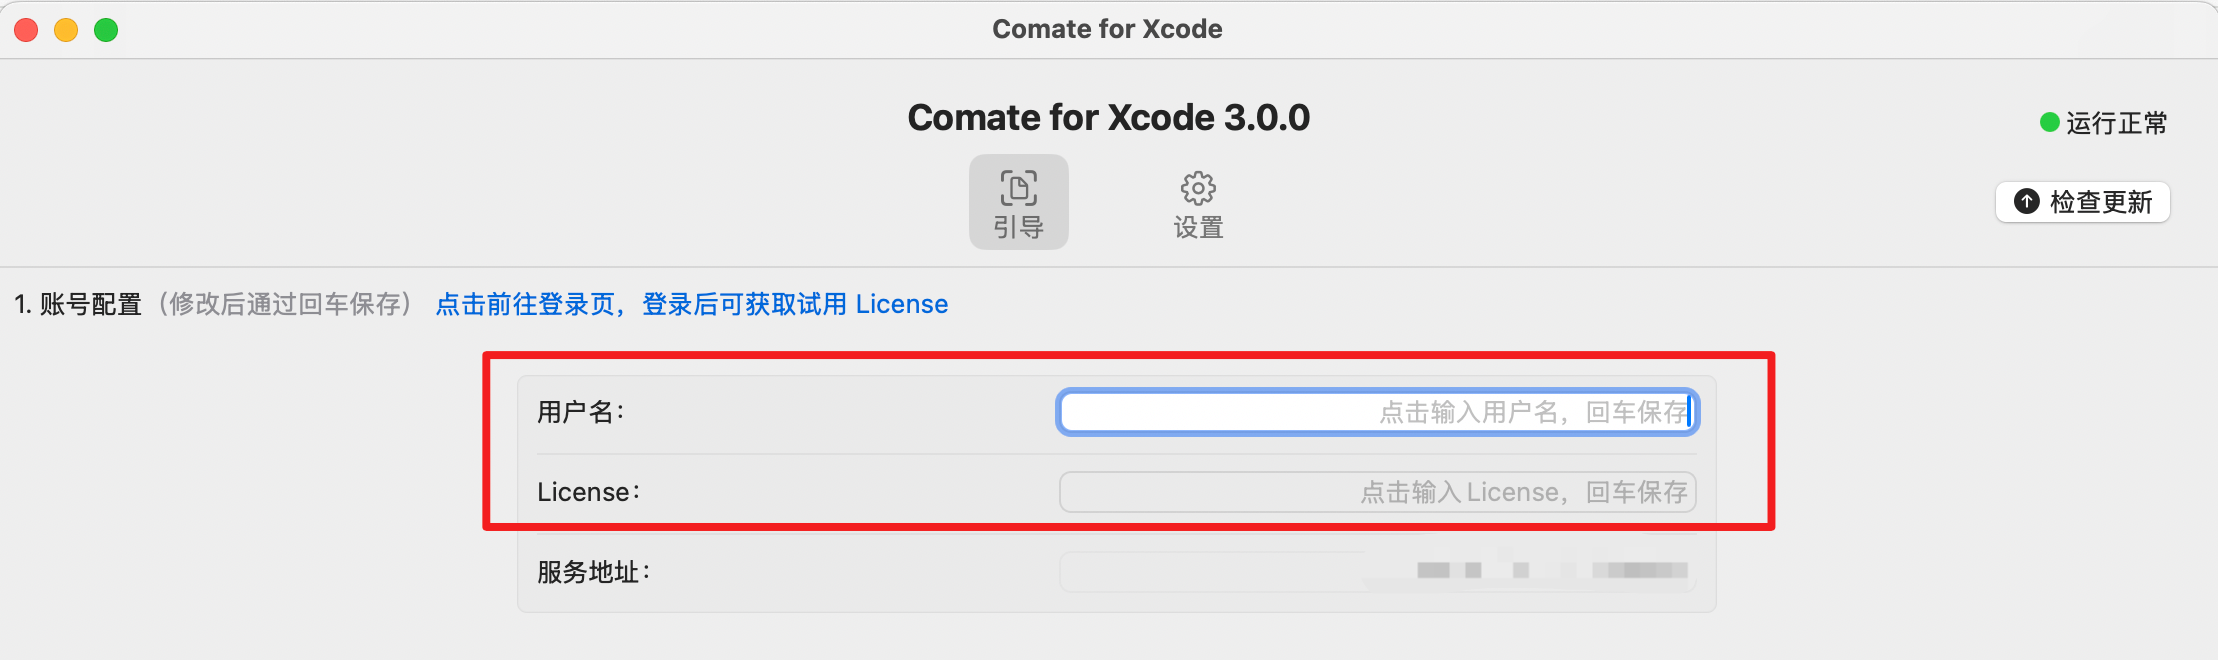2218x660 pixels.
Task: Focus the License input field
Action: [1378, 492]
